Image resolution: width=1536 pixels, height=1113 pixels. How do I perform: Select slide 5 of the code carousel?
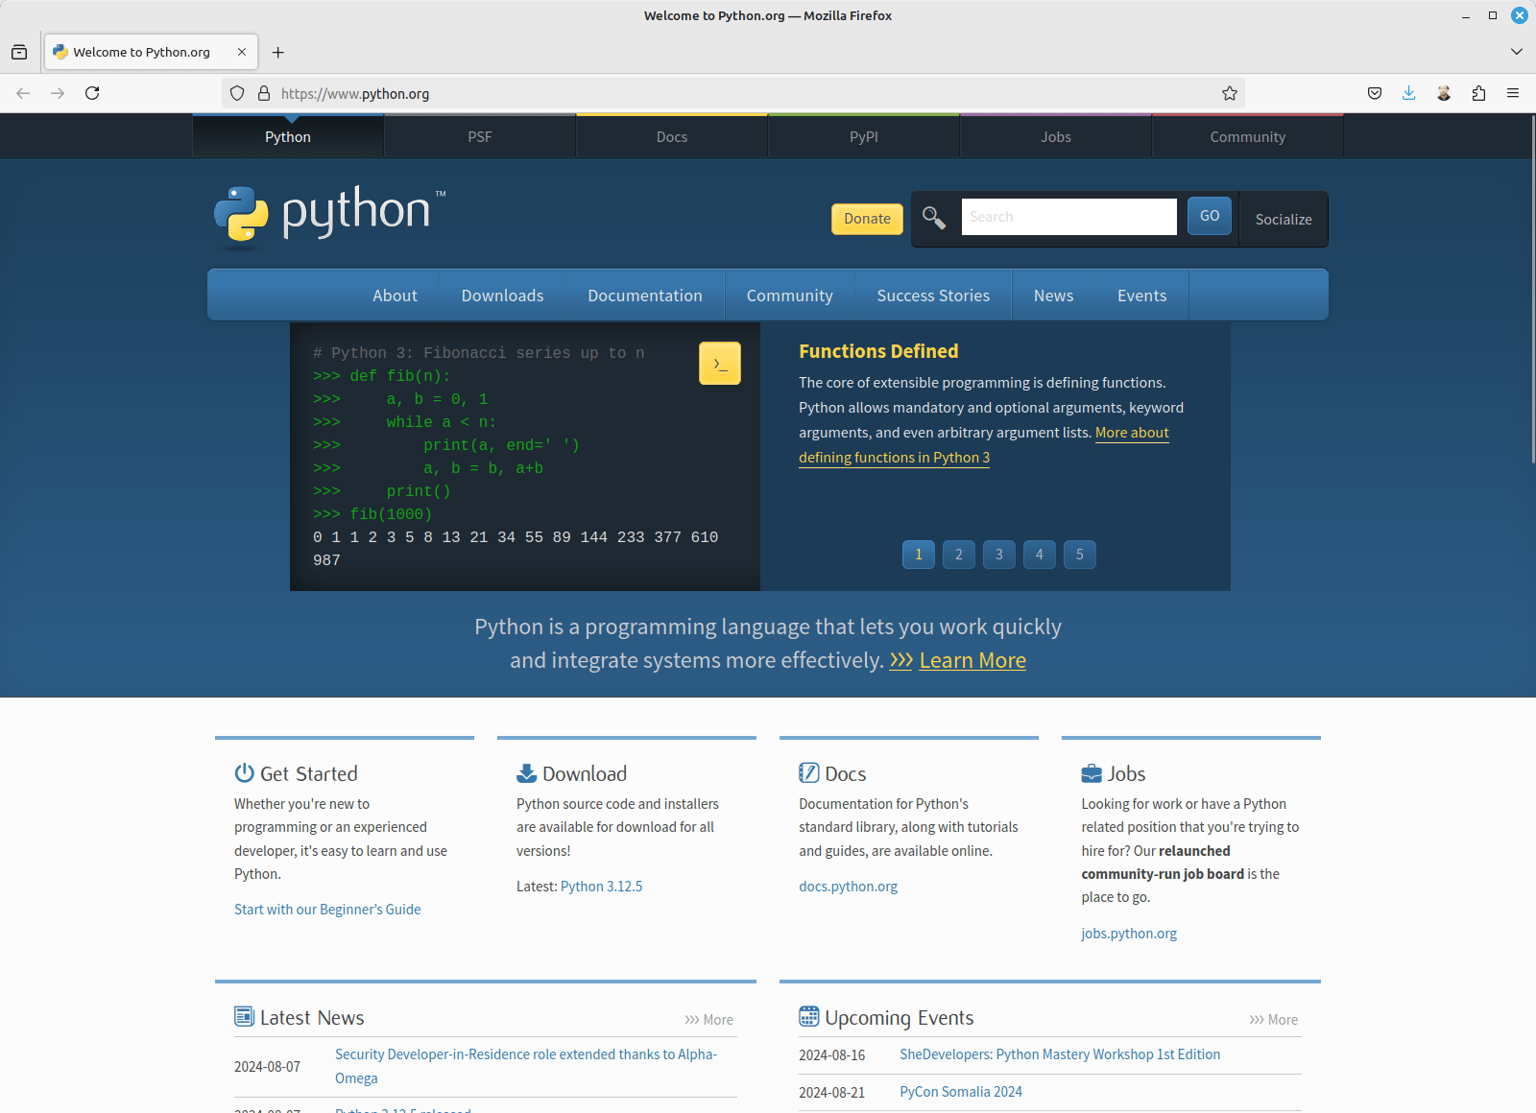(1080, 554)
